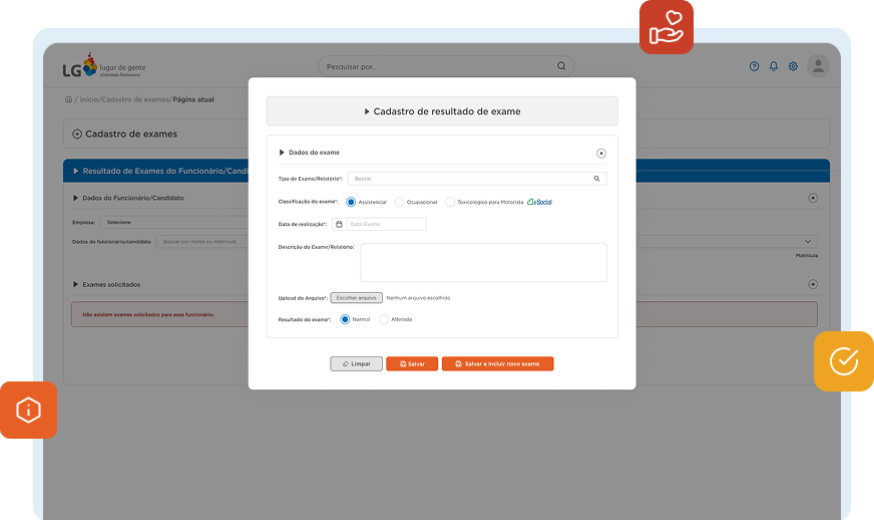
Task: Click the help question mark icon
Action: 754,66
